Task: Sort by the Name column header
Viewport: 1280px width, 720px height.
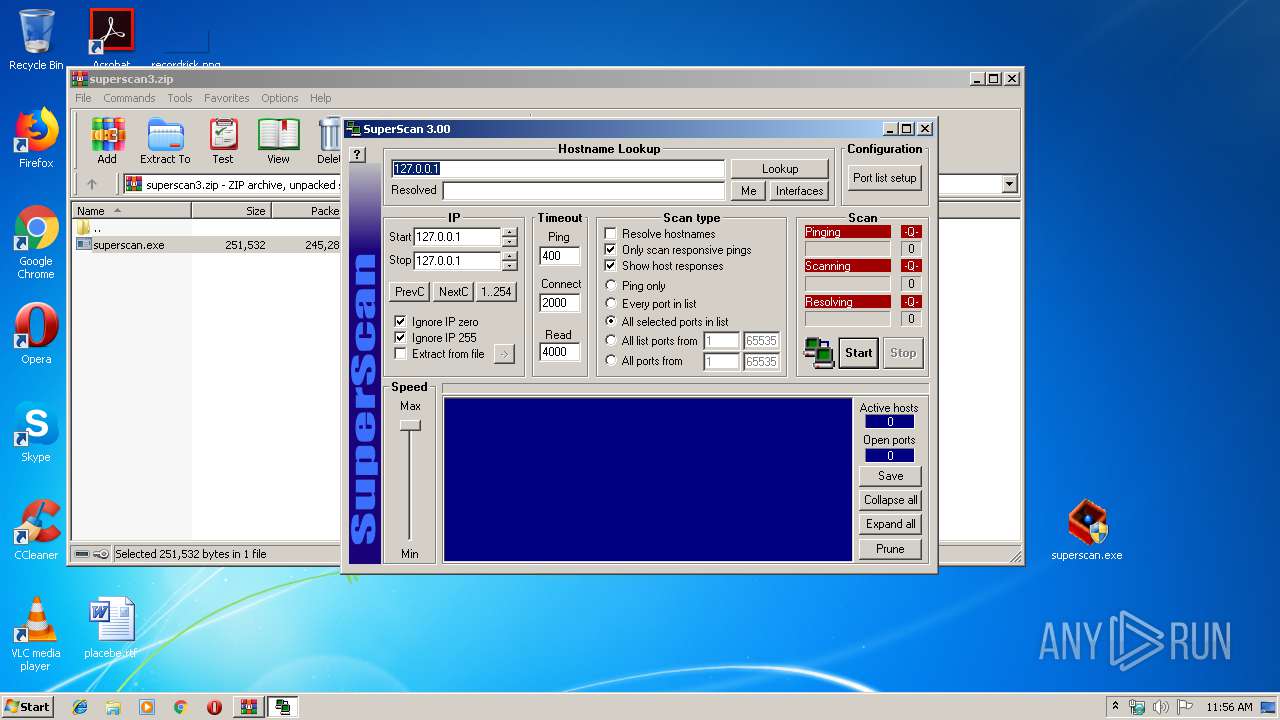Action: tap(132, 211)
